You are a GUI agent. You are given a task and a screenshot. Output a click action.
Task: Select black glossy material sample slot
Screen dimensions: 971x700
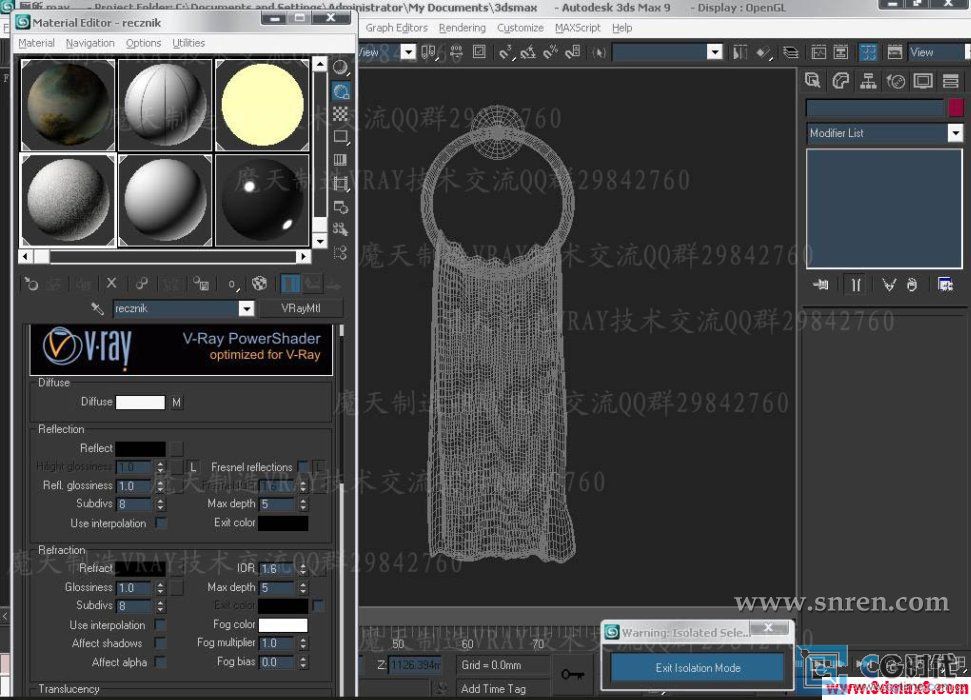pyautogui.click(x=262, y=200)
